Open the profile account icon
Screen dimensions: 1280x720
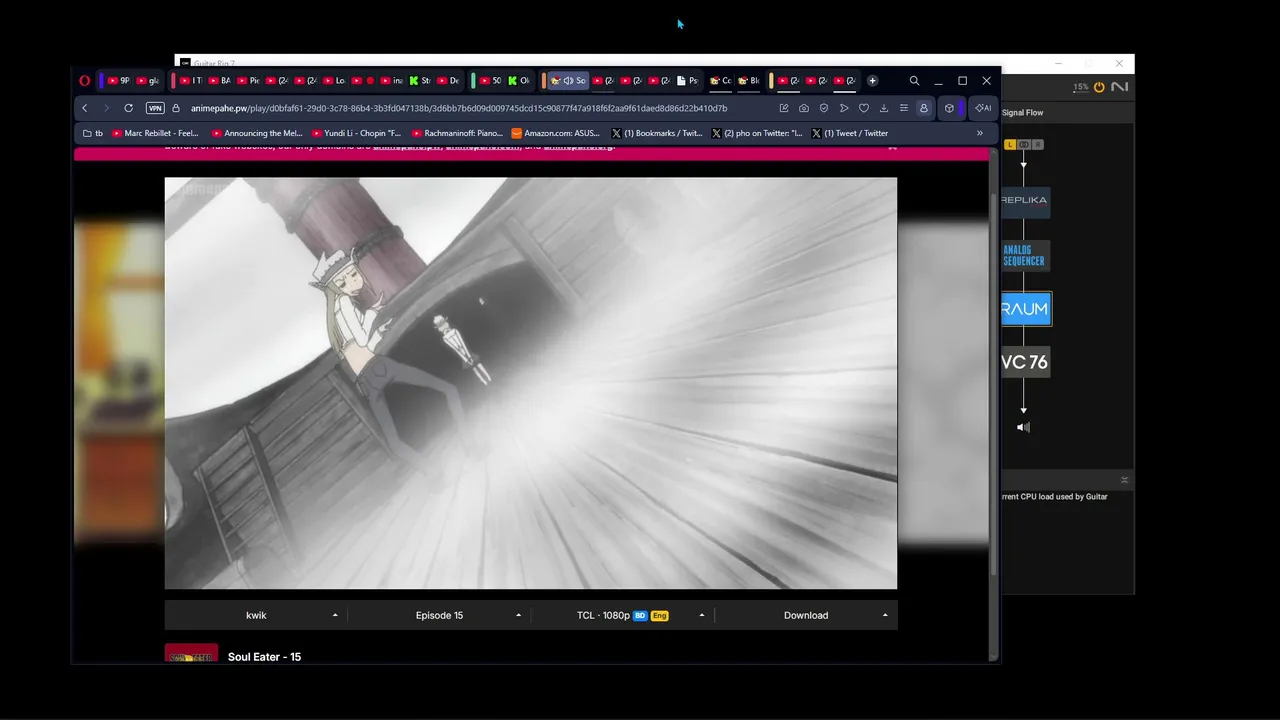pos(924,108)
